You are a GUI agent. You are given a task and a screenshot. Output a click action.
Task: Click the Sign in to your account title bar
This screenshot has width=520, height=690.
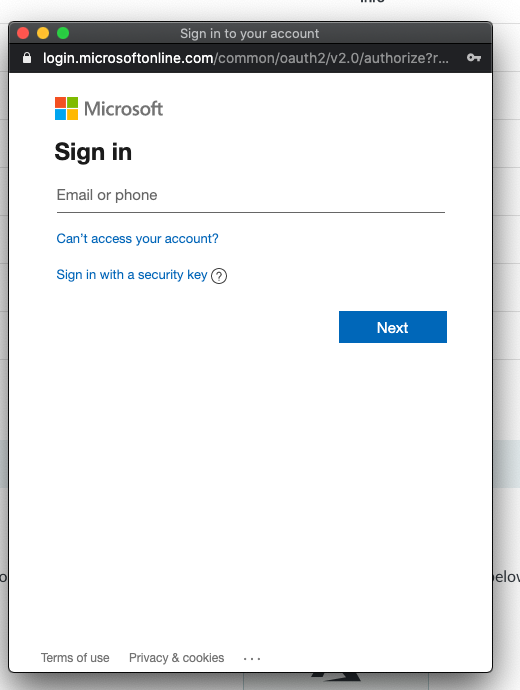point(249,33)
